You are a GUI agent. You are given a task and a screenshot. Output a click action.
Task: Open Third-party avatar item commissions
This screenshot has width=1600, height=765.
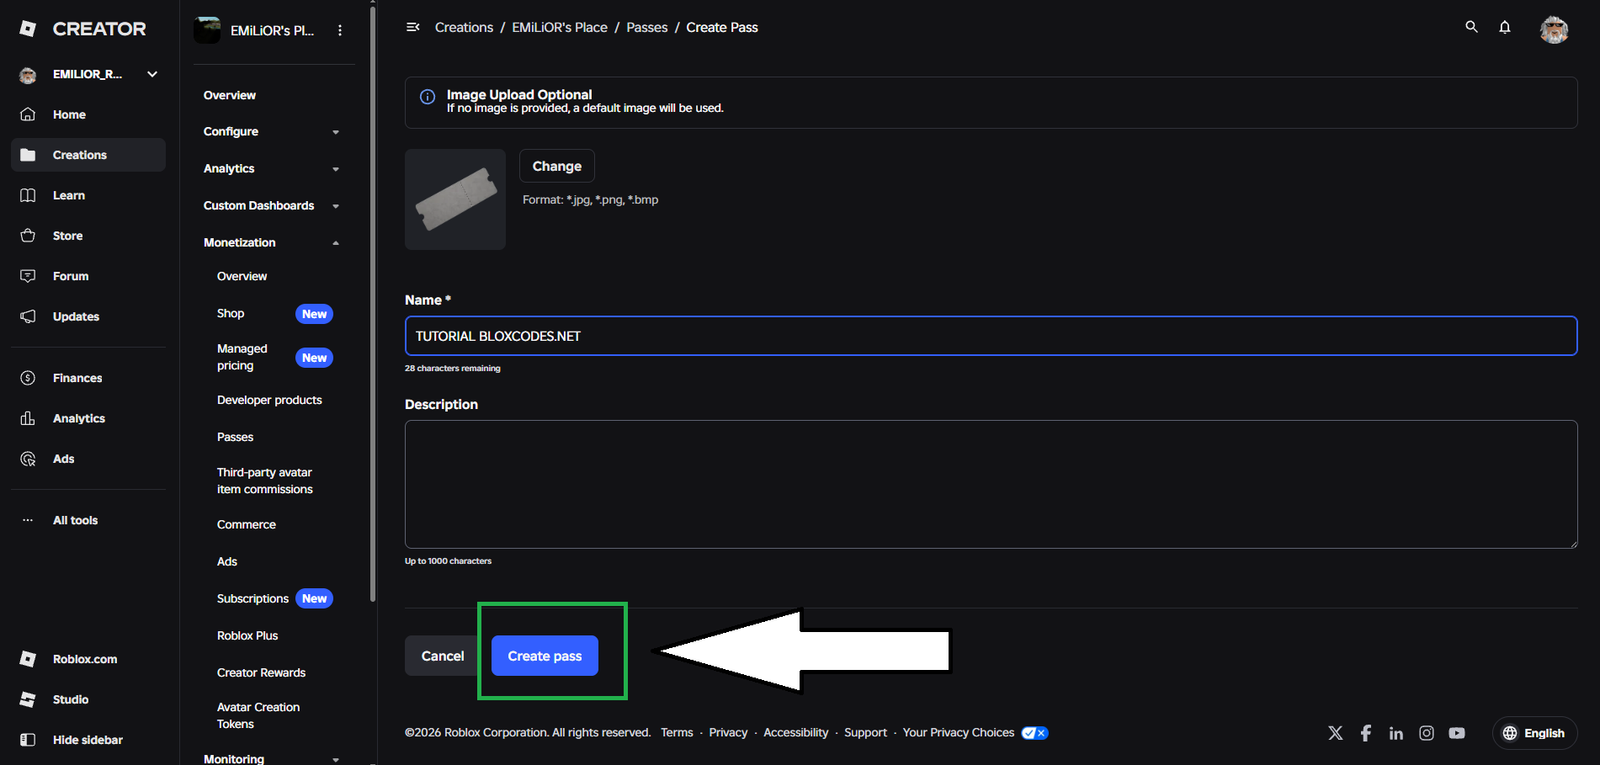[x=265, y=481]
